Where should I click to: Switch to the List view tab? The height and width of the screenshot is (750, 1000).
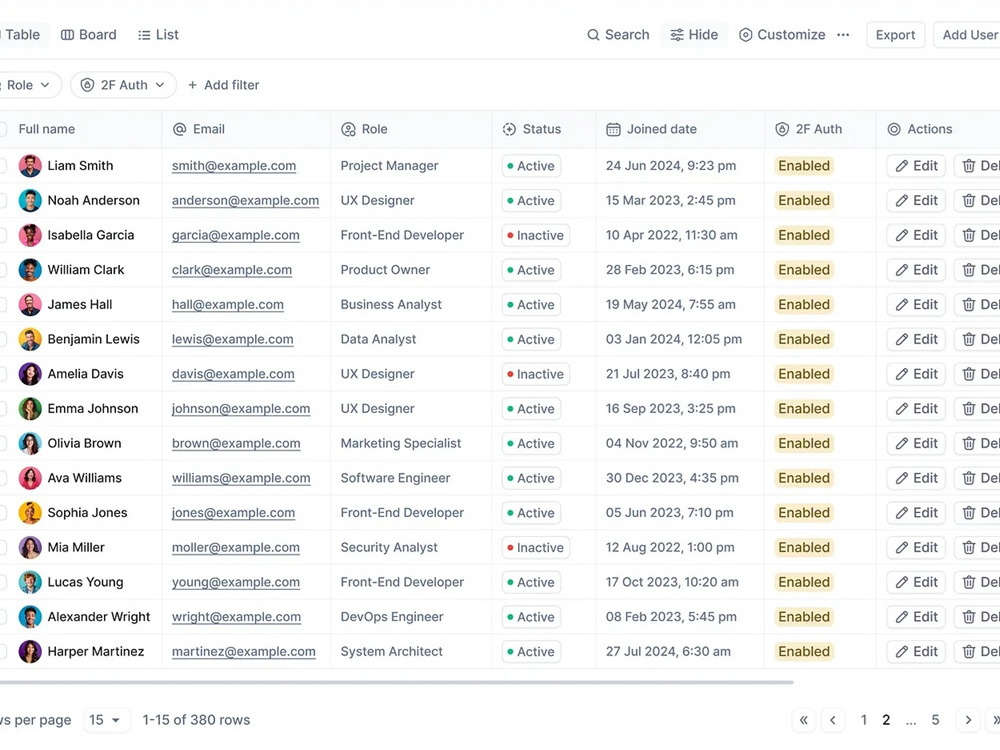click(159, 35)
